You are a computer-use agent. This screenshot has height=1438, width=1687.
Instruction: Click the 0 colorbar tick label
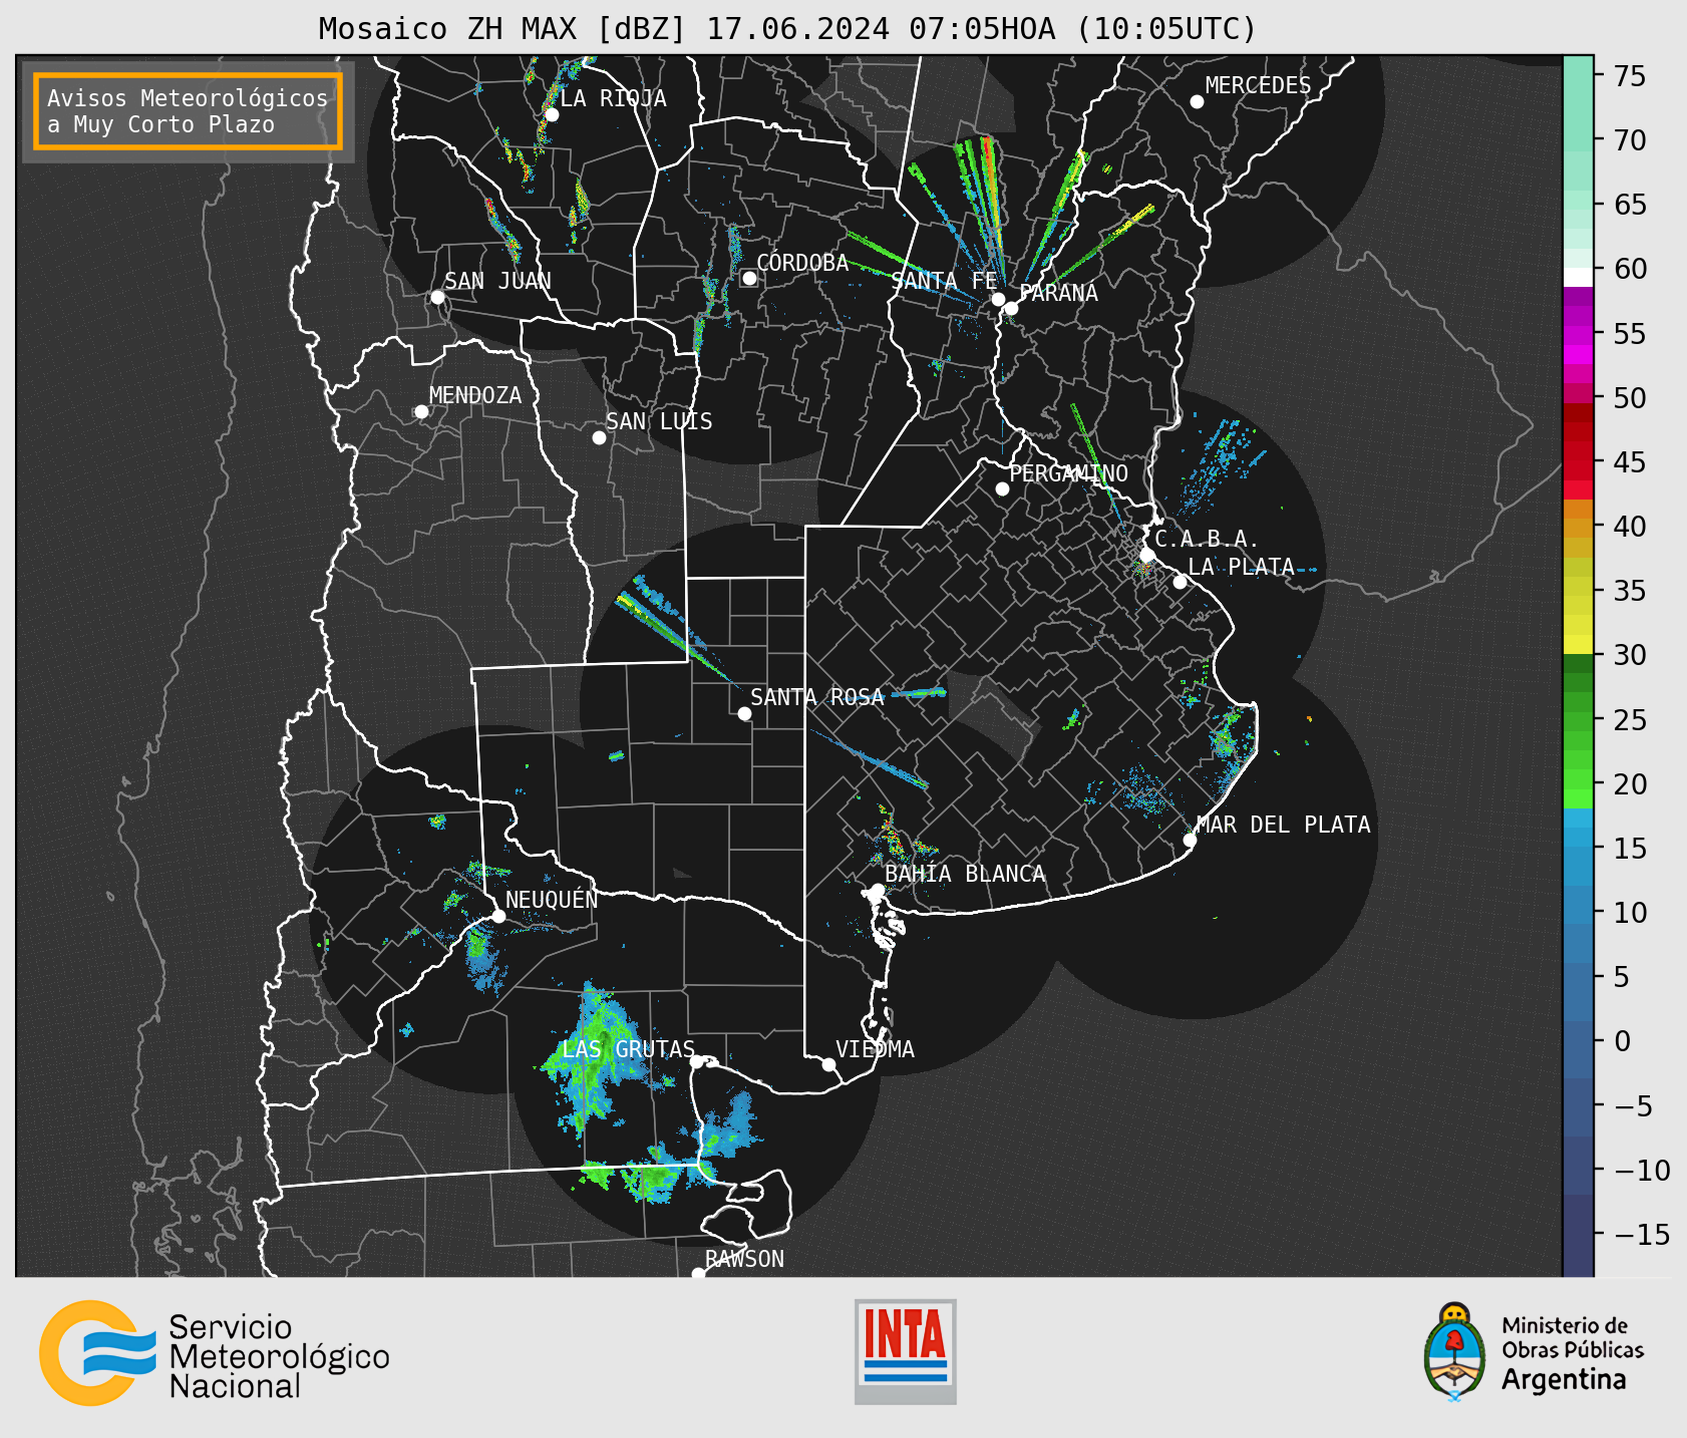click(x=1622, y=1041)
